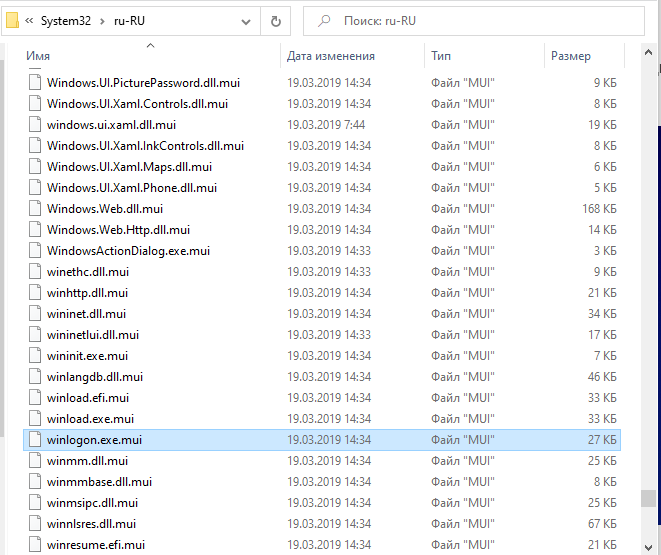Sort by the Размер column header

[x=571, y=56]
